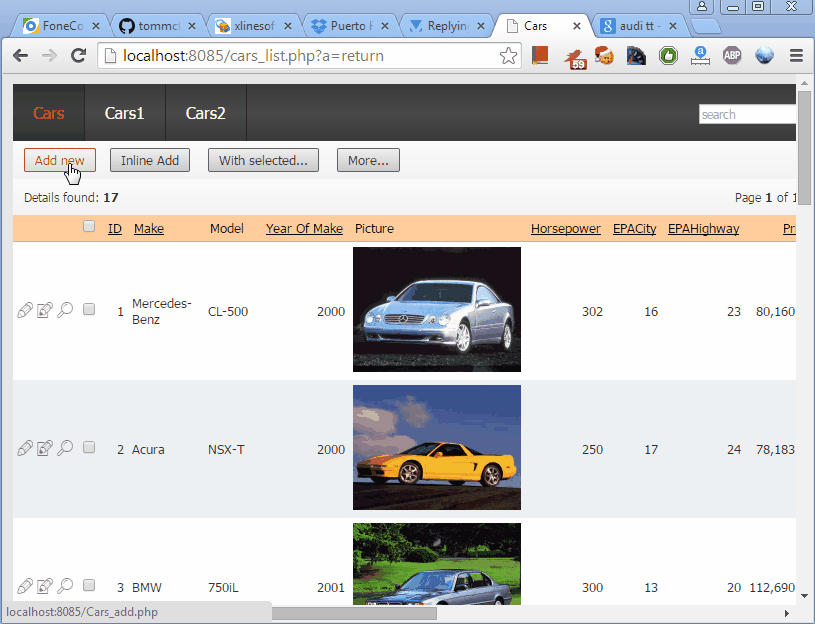This screenshot has width=815, height=624.
Task: Select the pencil edit icon on the BMW row
Action: coord(25,586)
